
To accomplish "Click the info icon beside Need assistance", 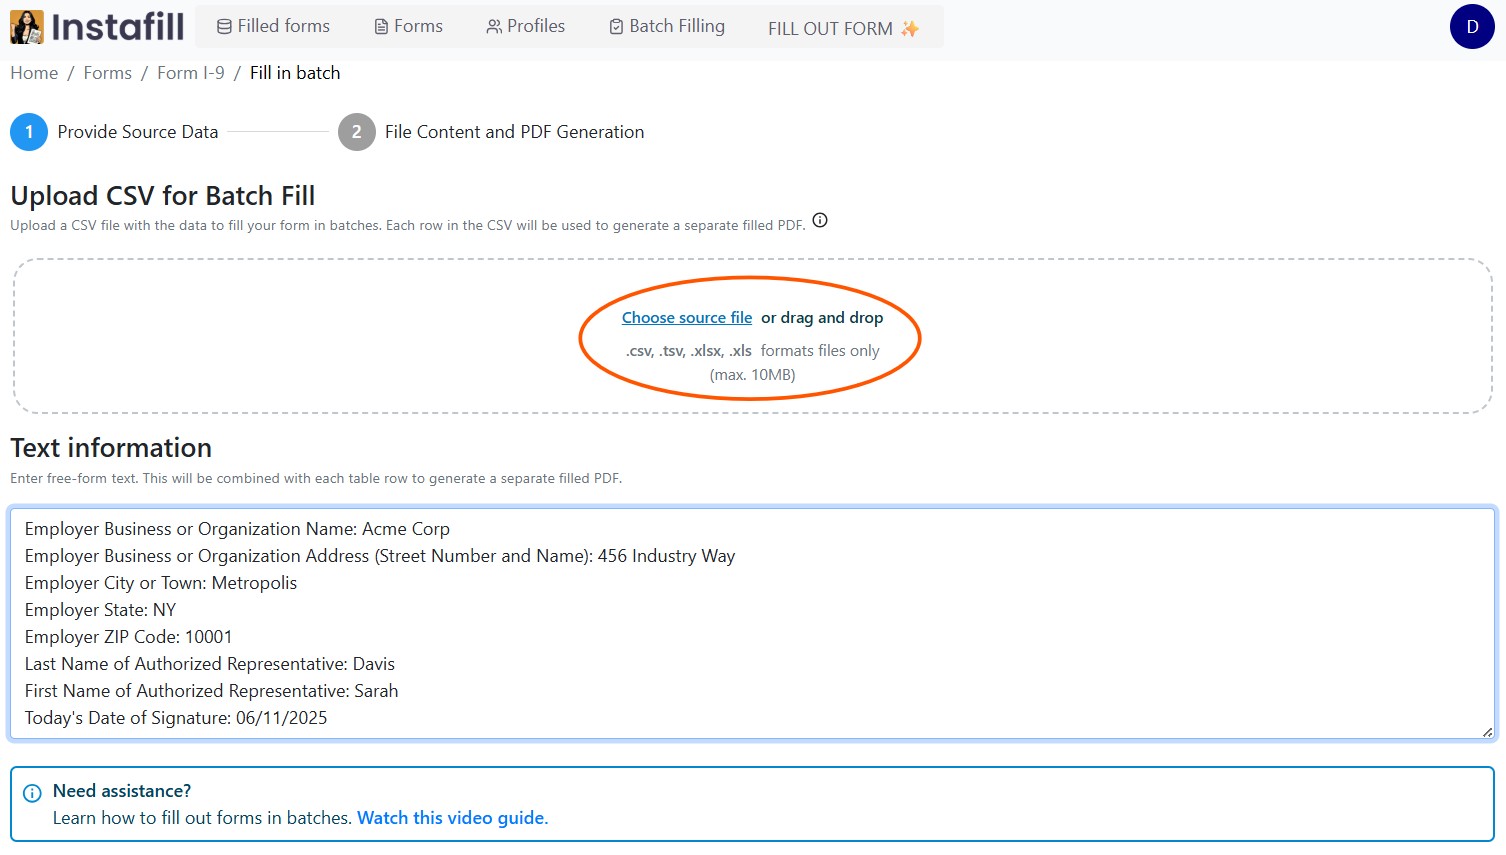I will coord(32,793).
